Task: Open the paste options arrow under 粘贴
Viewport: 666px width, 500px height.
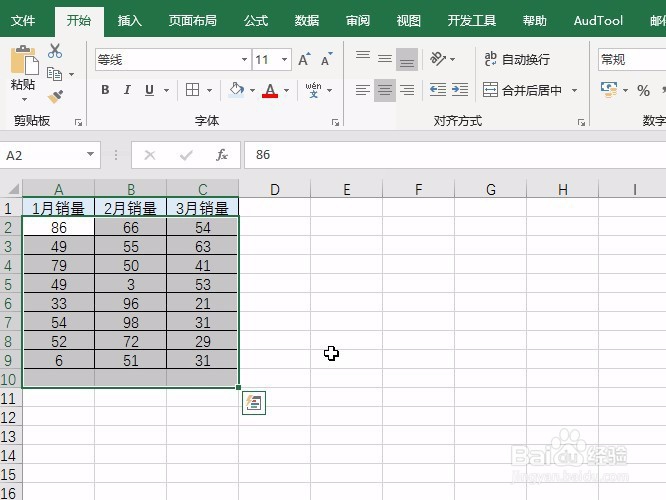Action: [24, 99]
